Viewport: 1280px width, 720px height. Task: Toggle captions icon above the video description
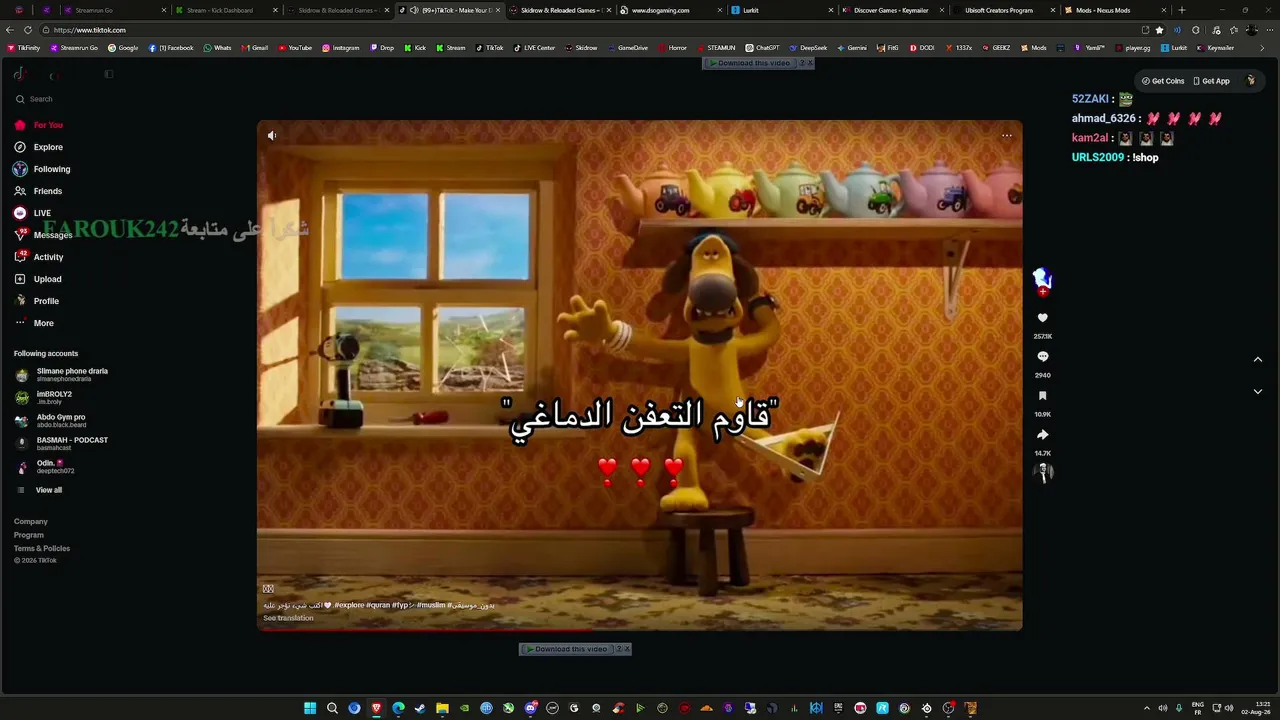coord(268,589)
